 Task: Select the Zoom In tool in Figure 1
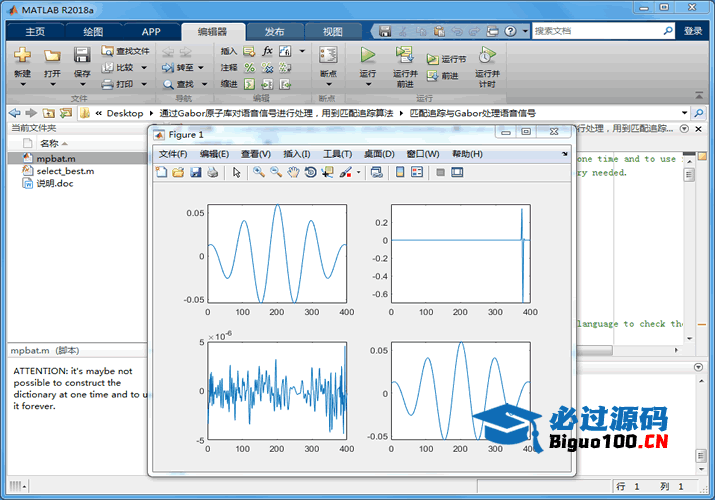click(x=258, y=173)
